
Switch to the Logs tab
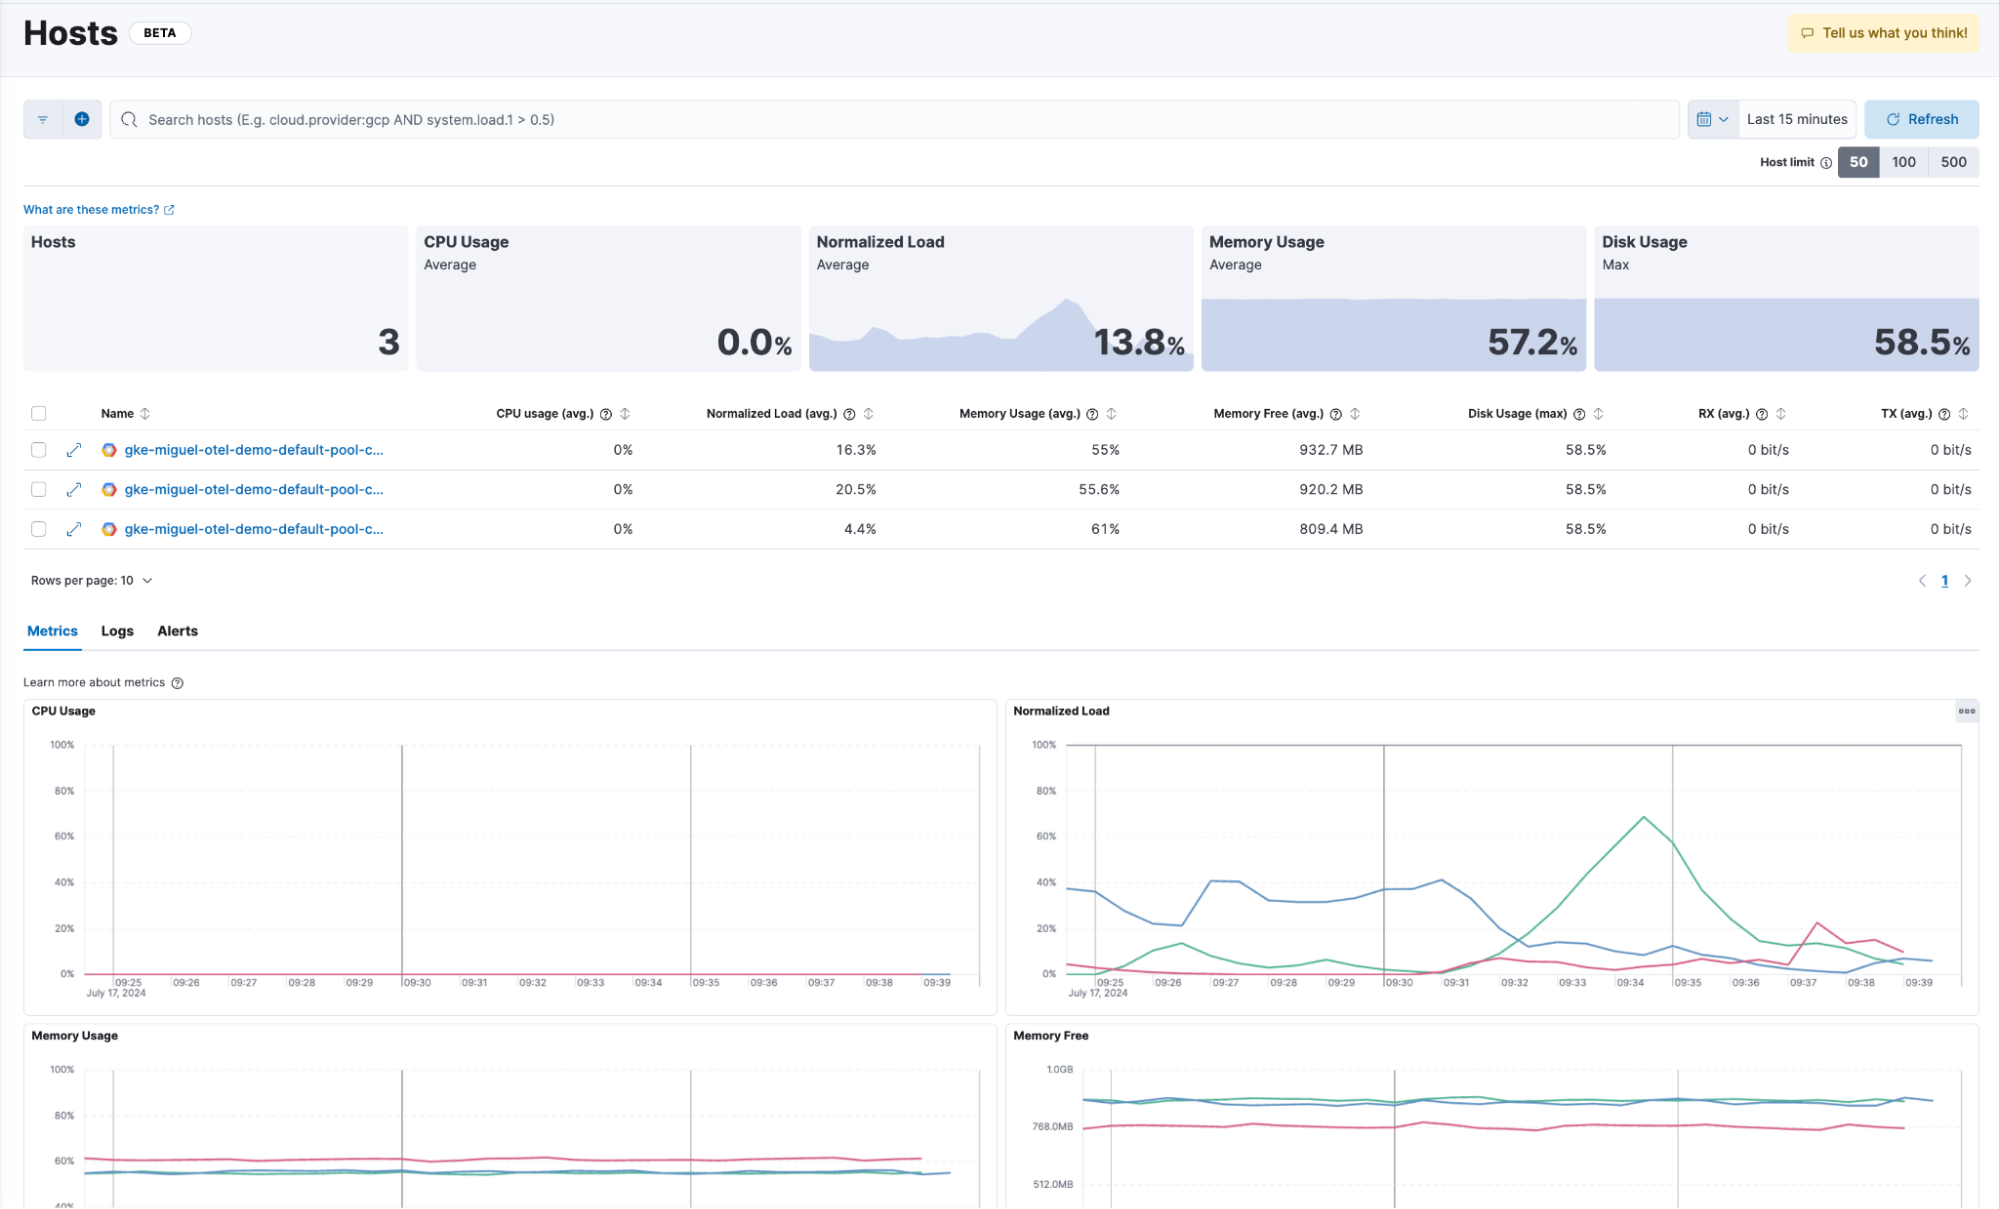[117, 631]
